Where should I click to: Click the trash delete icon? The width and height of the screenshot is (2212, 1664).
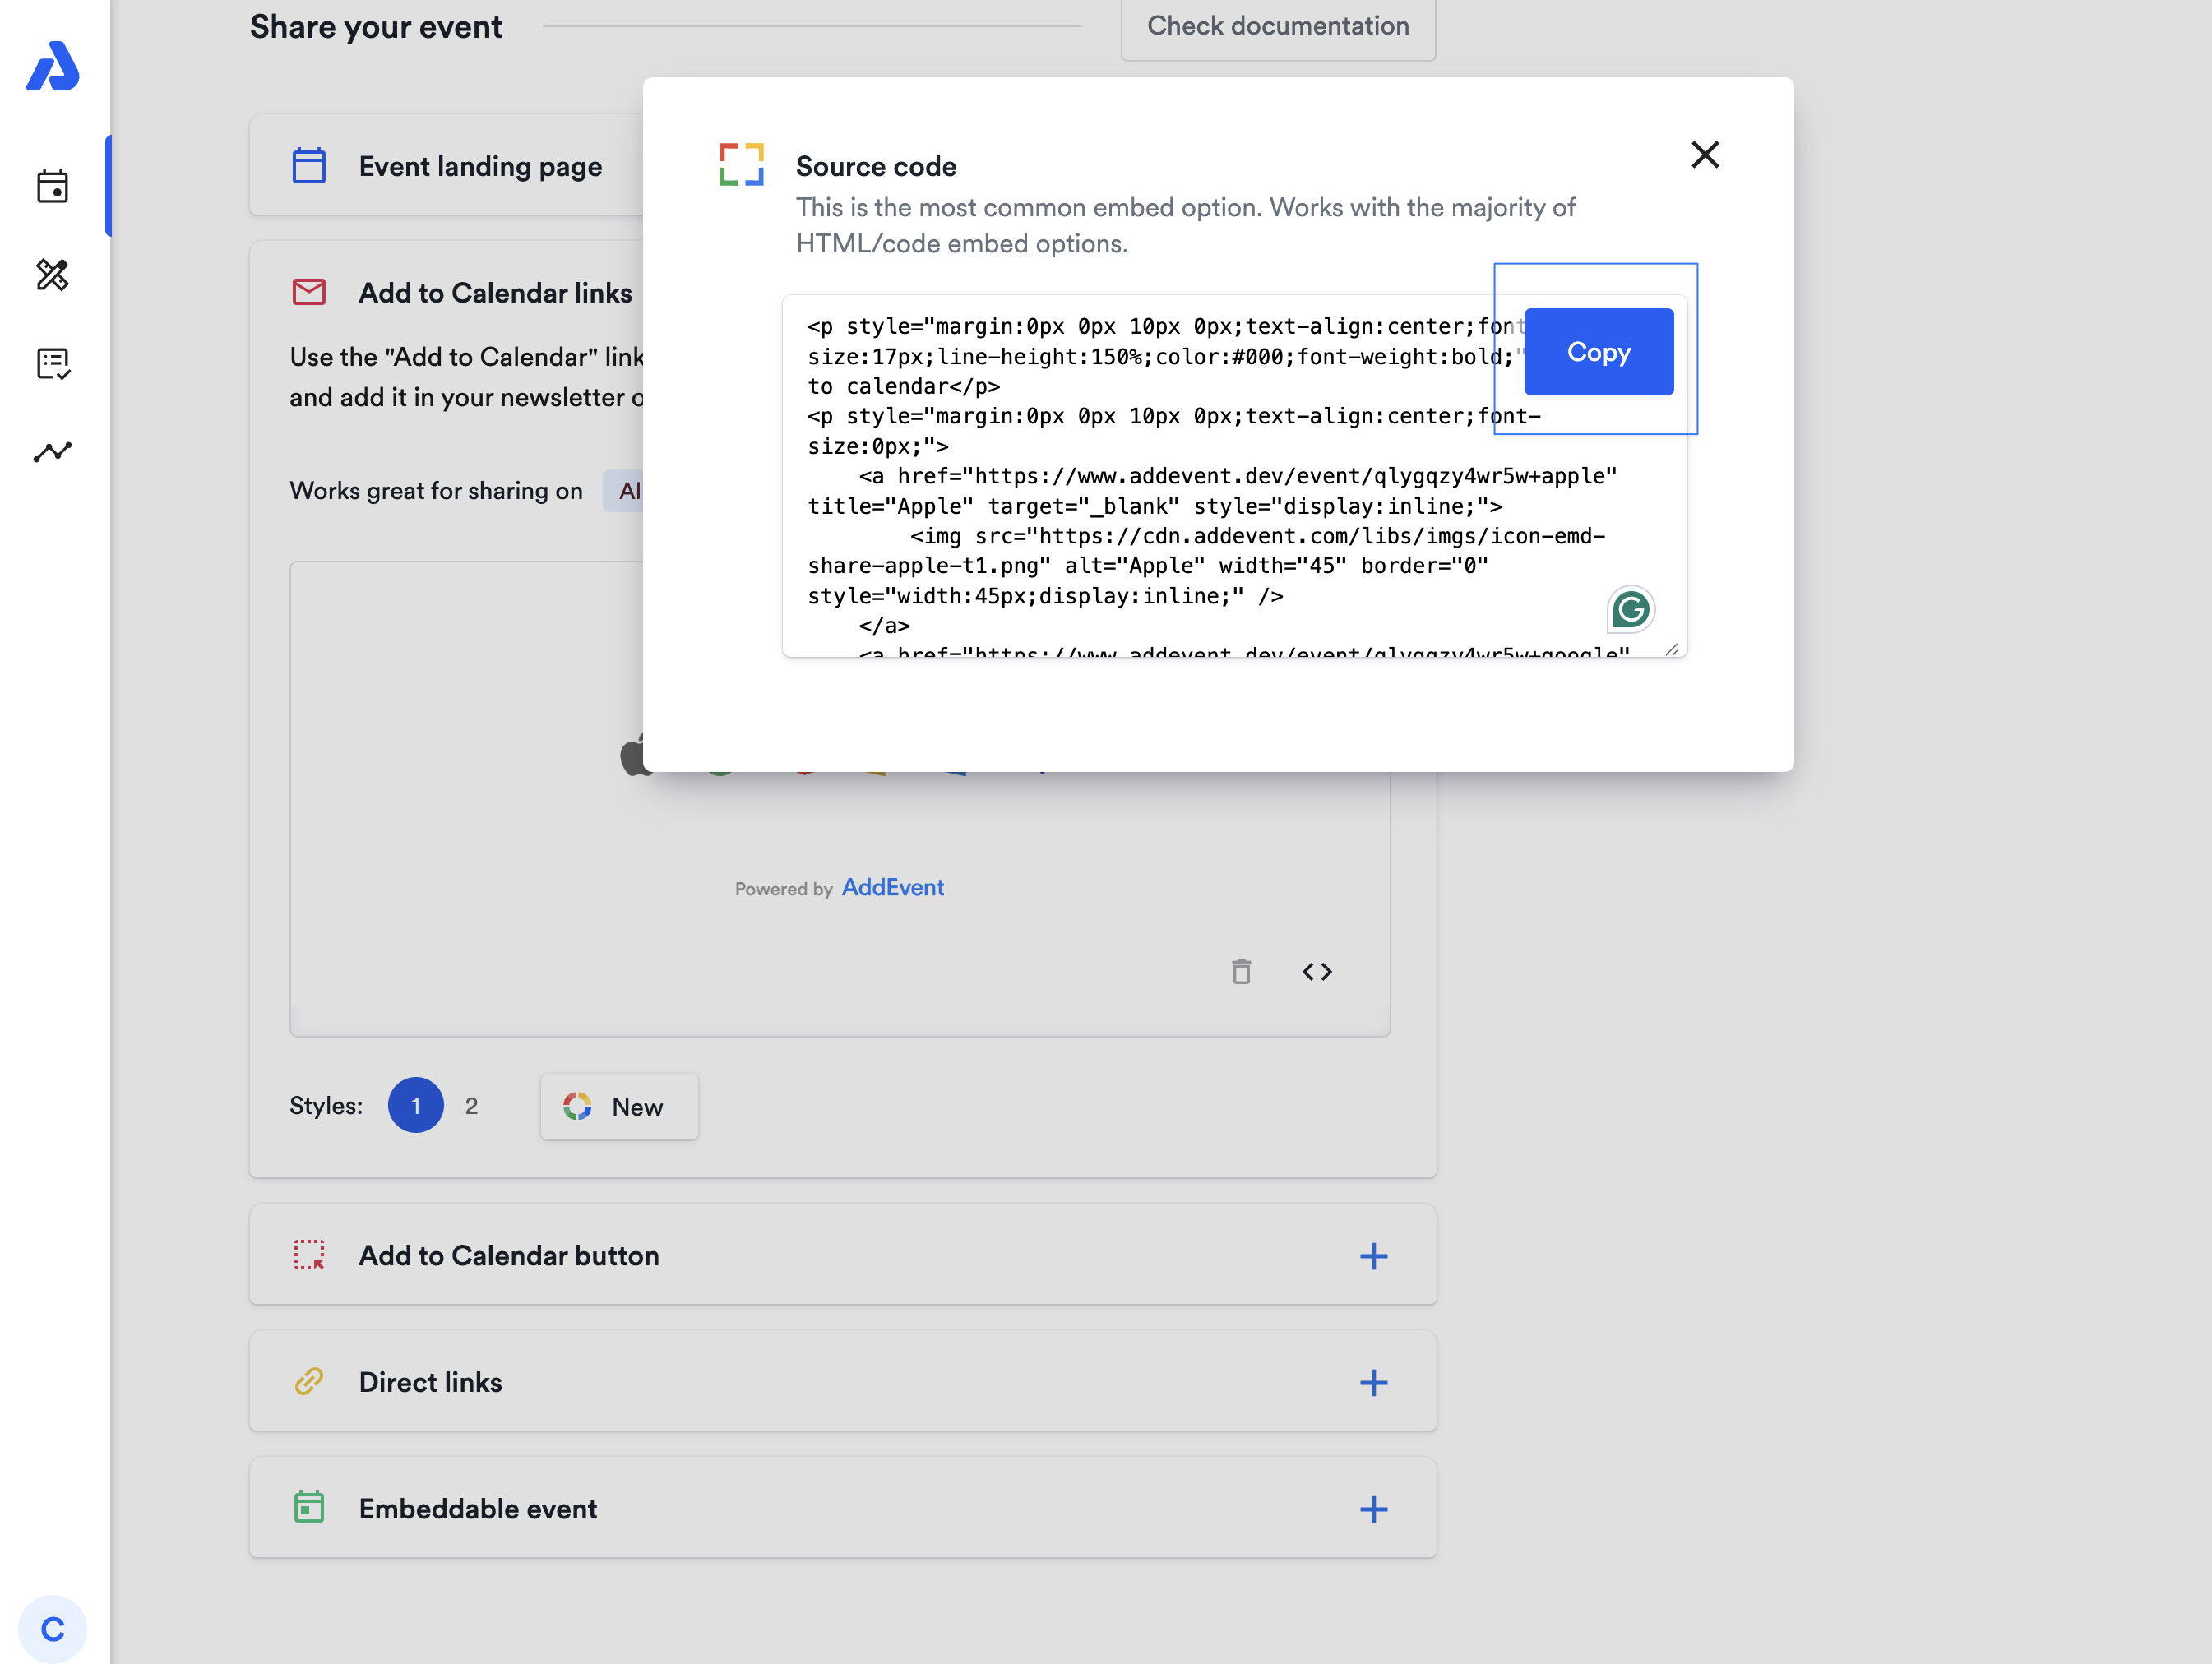tap(1241, 971)
